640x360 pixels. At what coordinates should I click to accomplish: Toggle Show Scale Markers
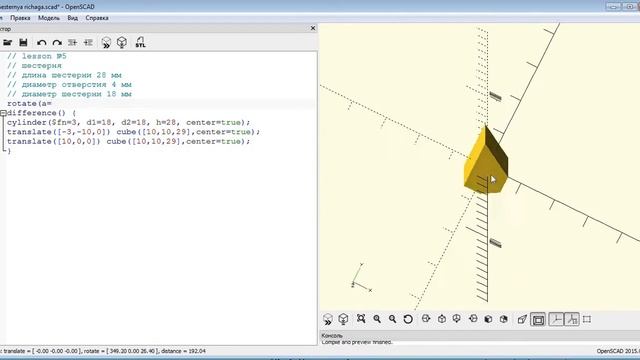pyautogui.click(x=572, y=319)
